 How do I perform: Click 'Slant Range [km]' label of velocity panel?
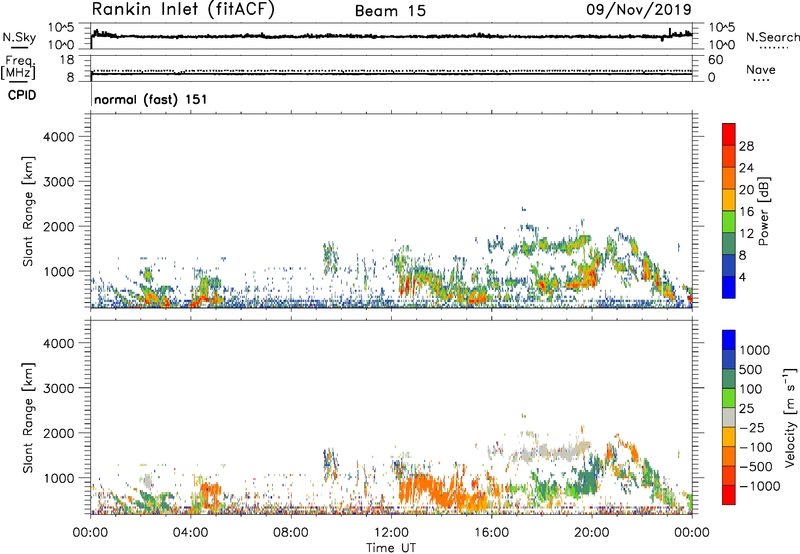28,418
